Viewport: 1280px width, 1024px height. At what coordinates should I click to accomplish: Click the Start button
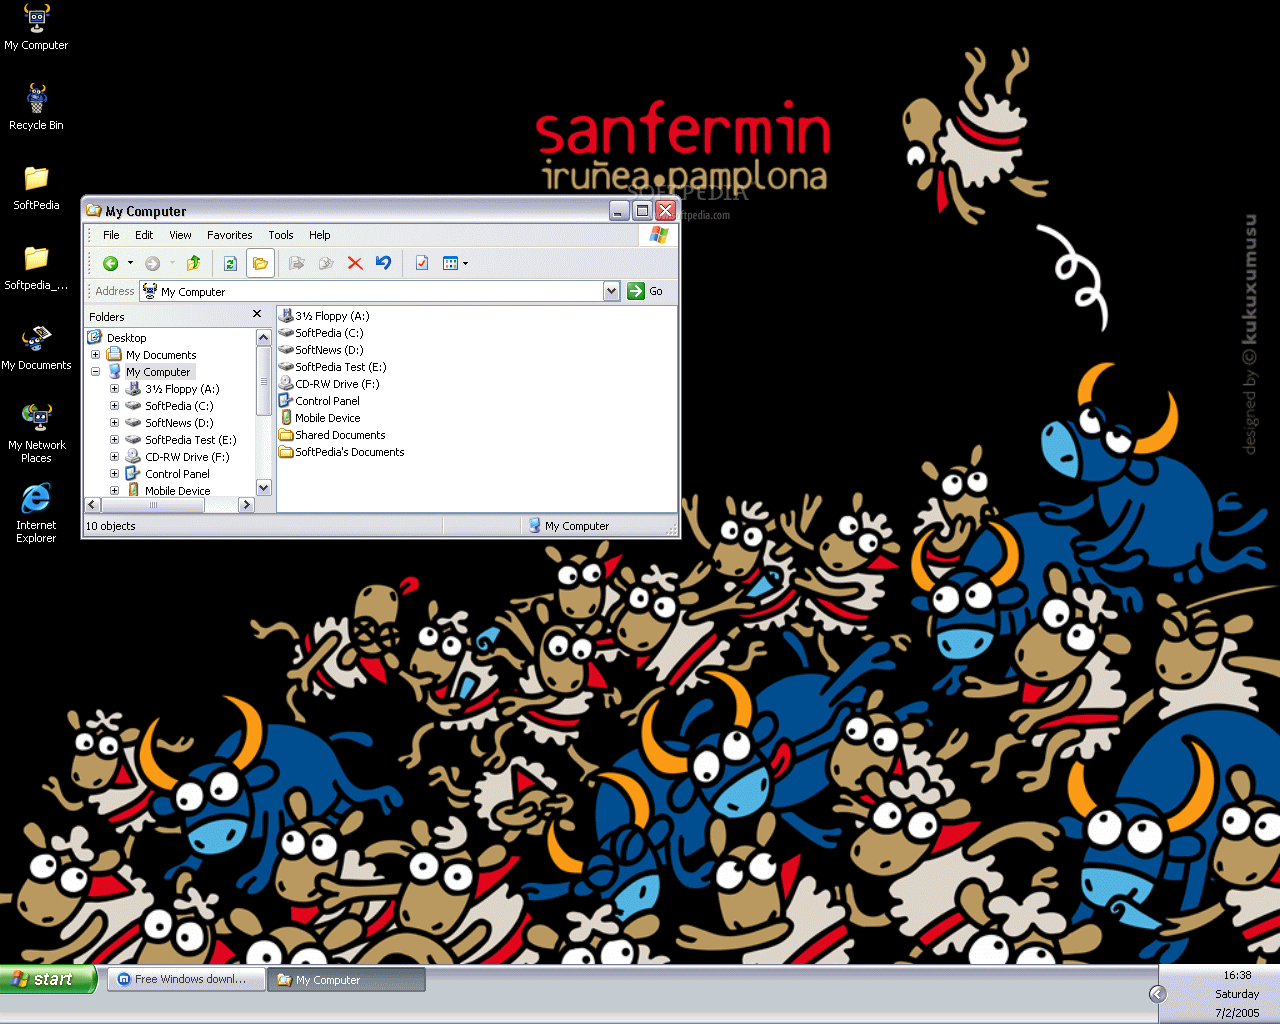(x=48, y=979)
